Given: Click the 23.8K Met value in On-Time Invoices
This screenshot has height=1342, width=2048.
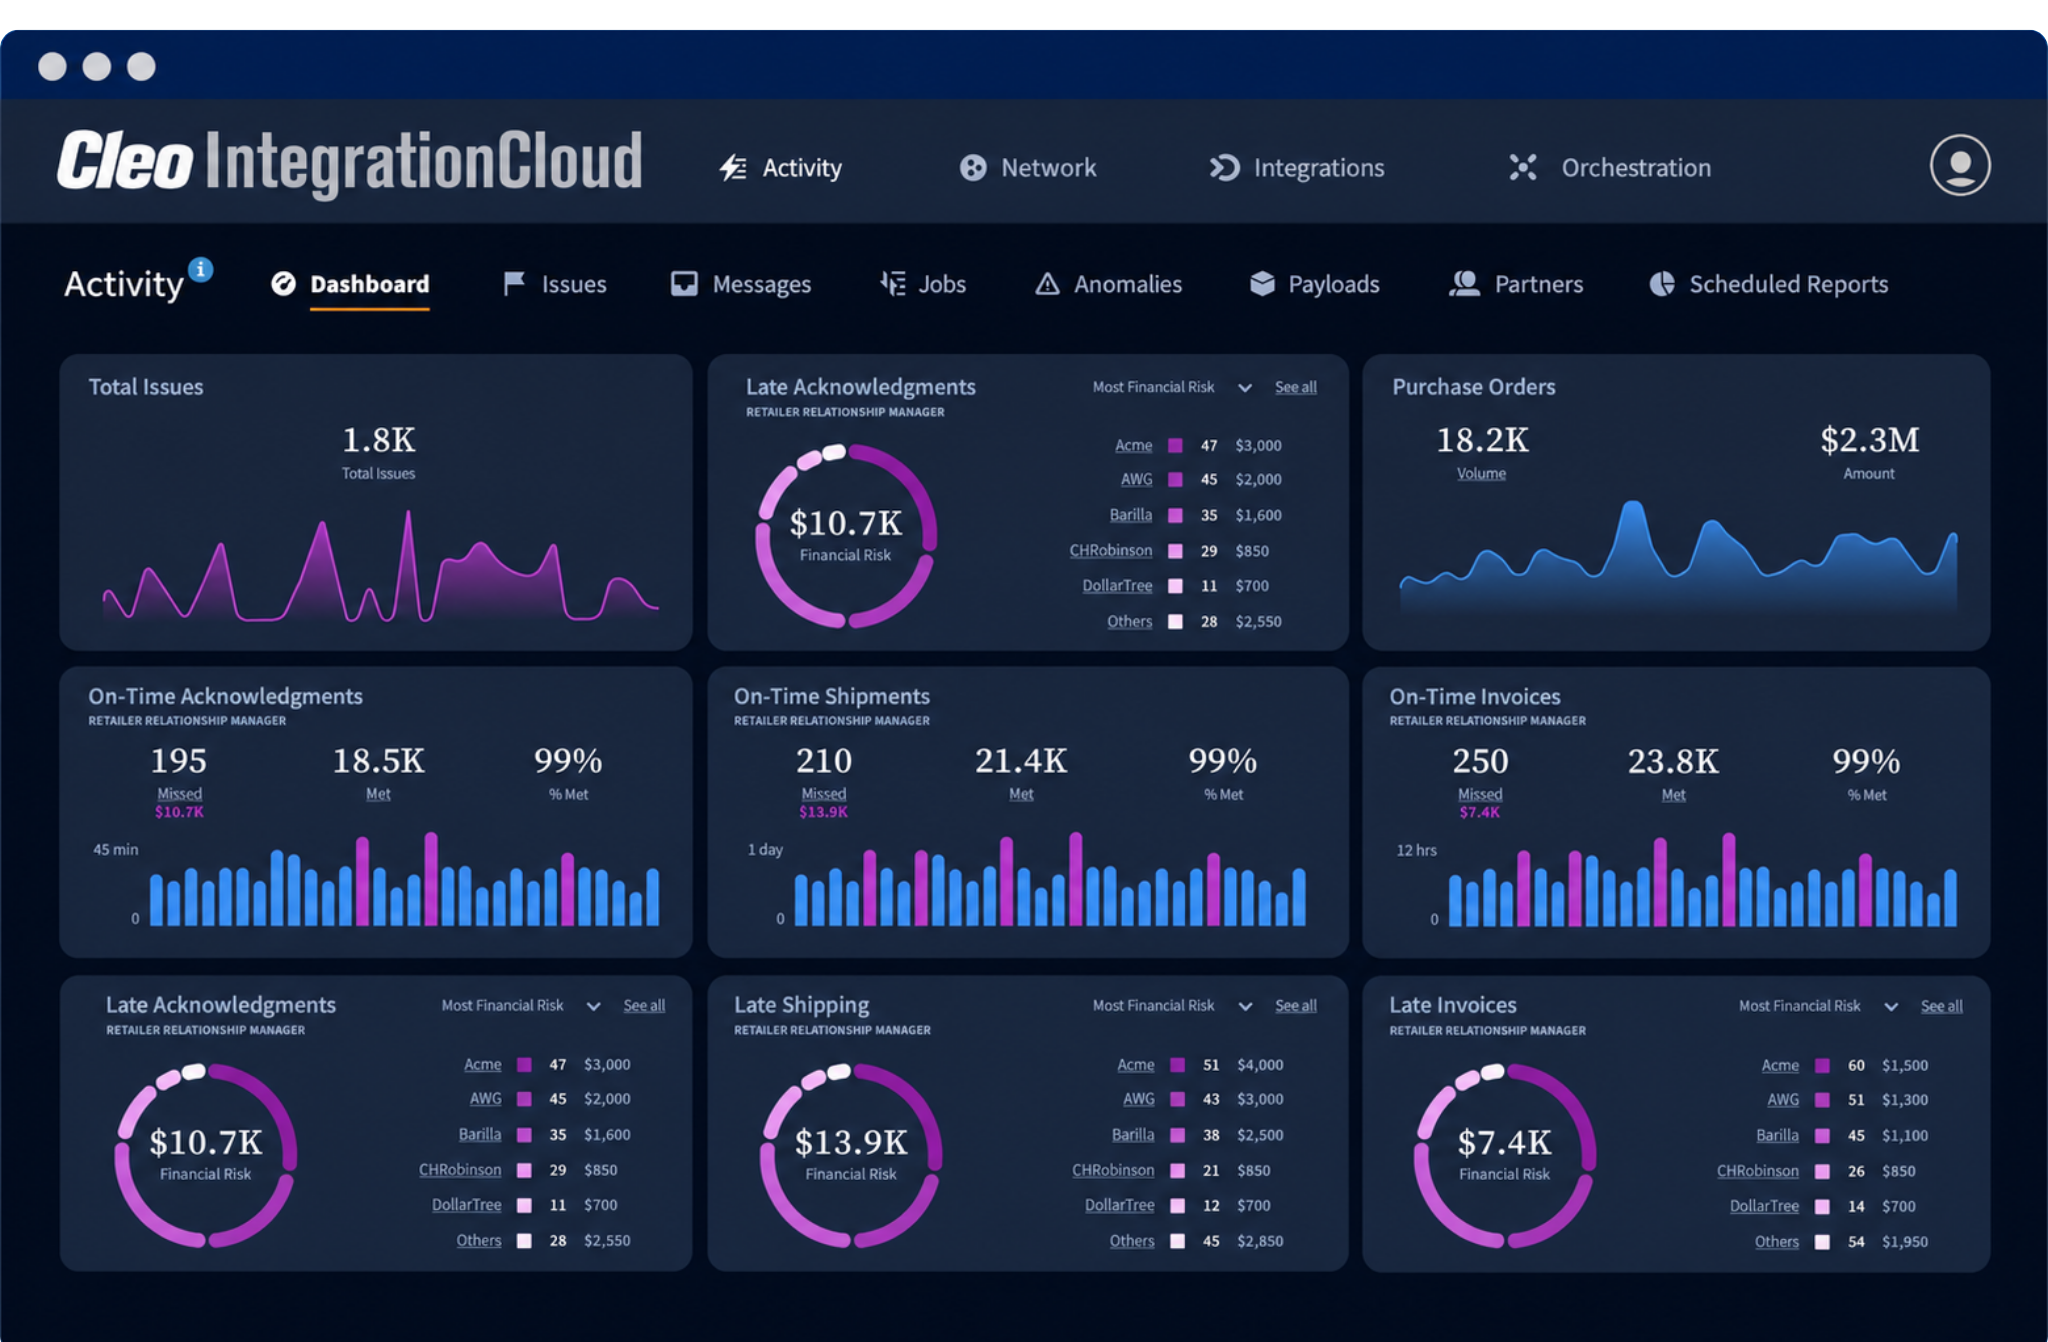Looking at the screenshot, I should tap(1673, 762).
